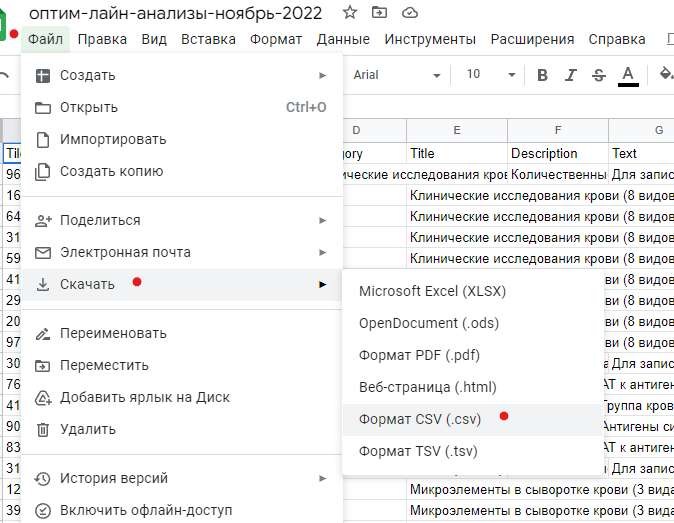674x523 pixels.
Task: Select column E header
Action: coord(456,130)
